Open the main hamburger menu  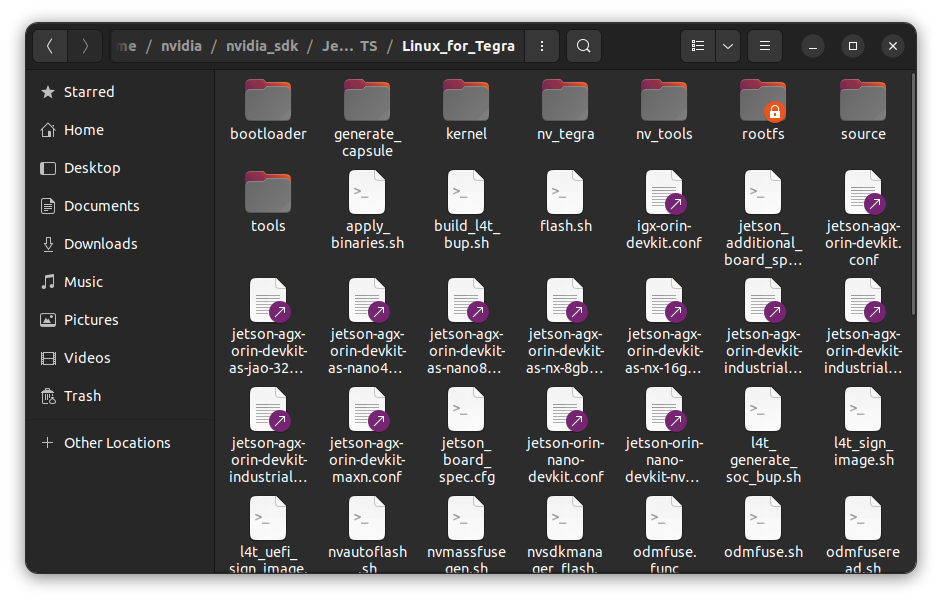(764, 46)
